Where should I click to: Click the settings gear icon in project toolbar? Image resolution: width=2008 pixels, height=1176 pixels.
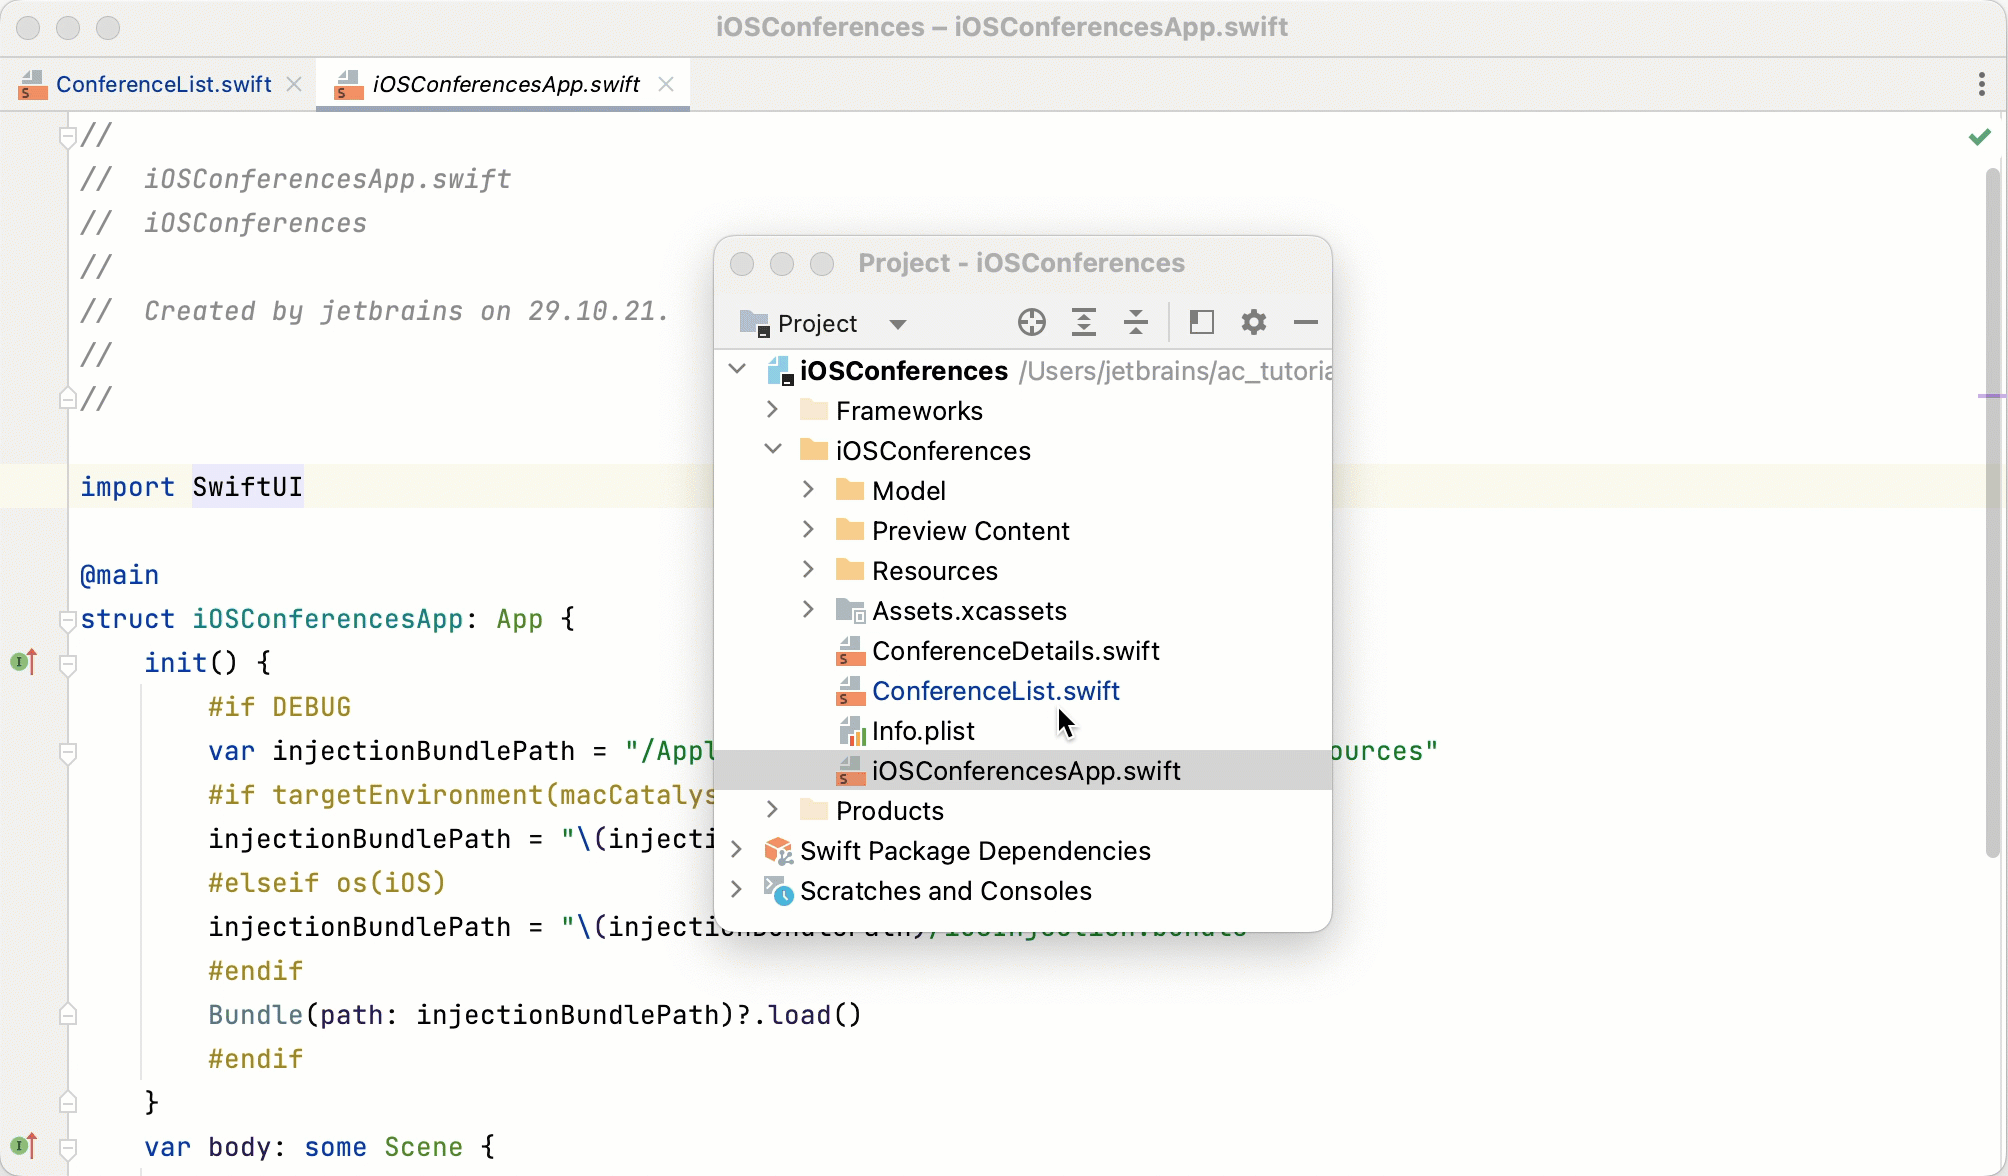pyautogui.click(x=1252, y=323)
